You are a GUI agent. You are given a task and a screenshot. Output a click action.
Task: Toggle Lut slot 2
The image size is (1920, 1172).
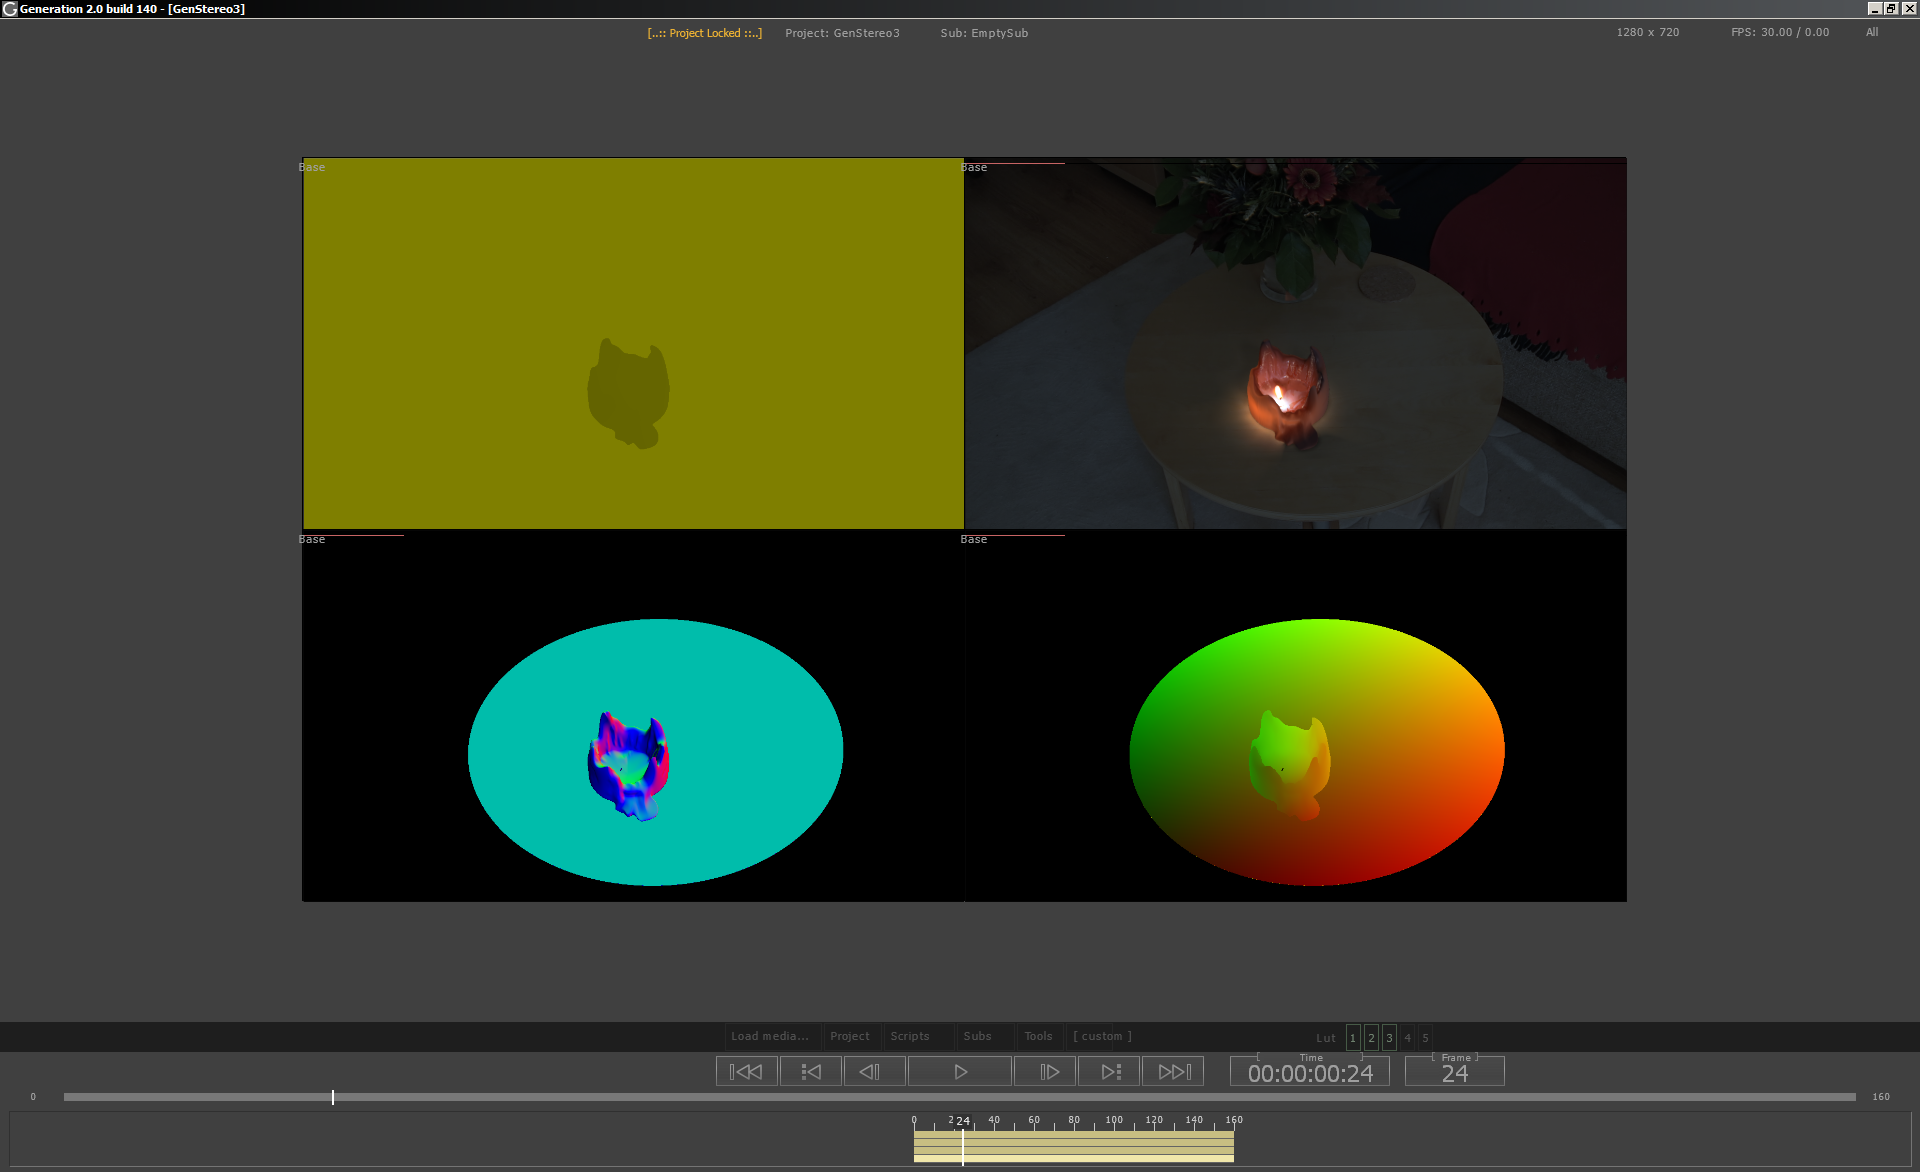pos(1371,1038)
